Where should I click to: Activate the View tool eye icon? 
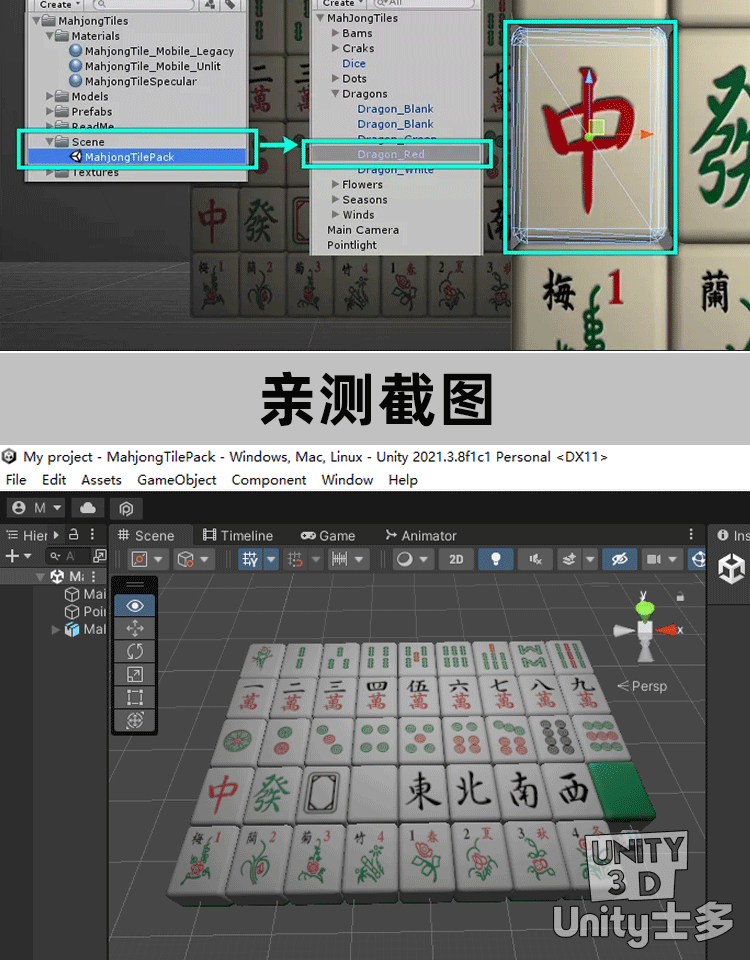point(135,605)
